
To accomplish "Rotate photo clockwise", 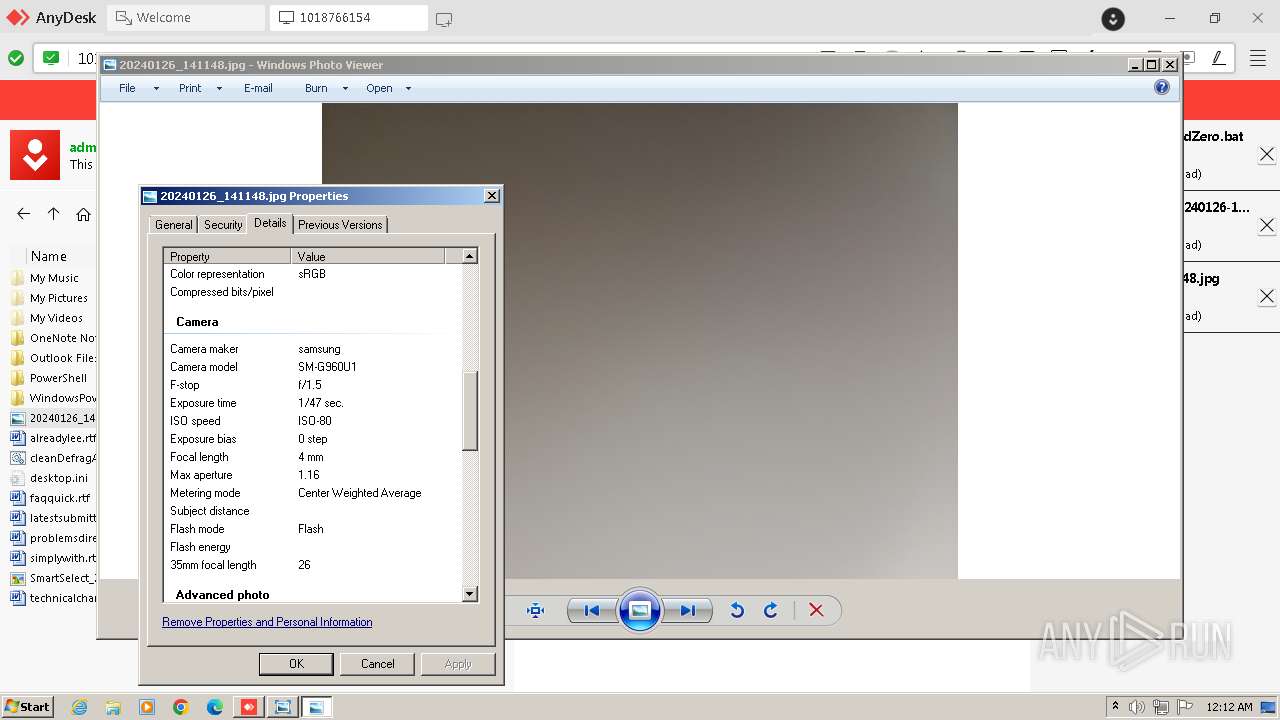I will 770,610.
